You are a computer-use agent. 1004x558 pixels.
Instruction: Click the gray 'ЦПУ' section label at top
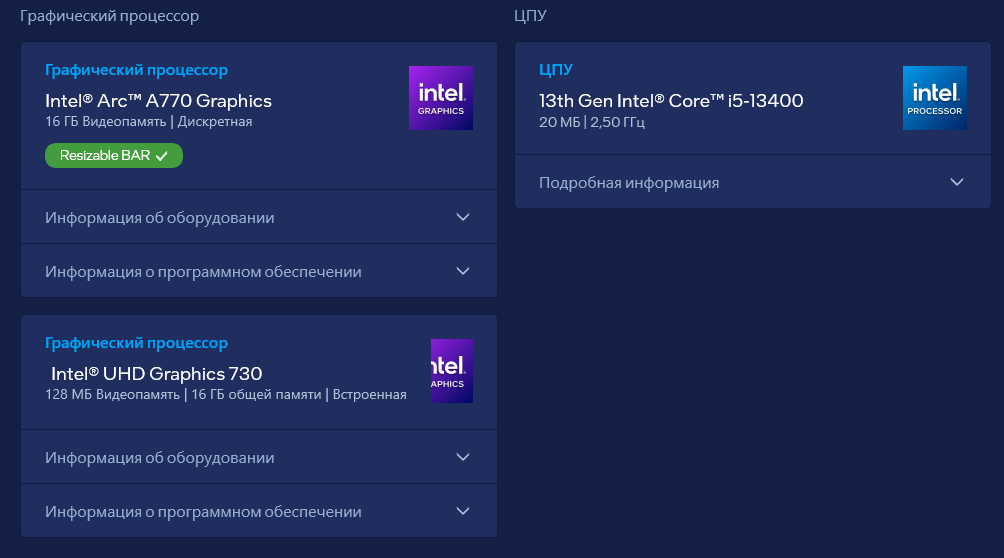[530, 15]
